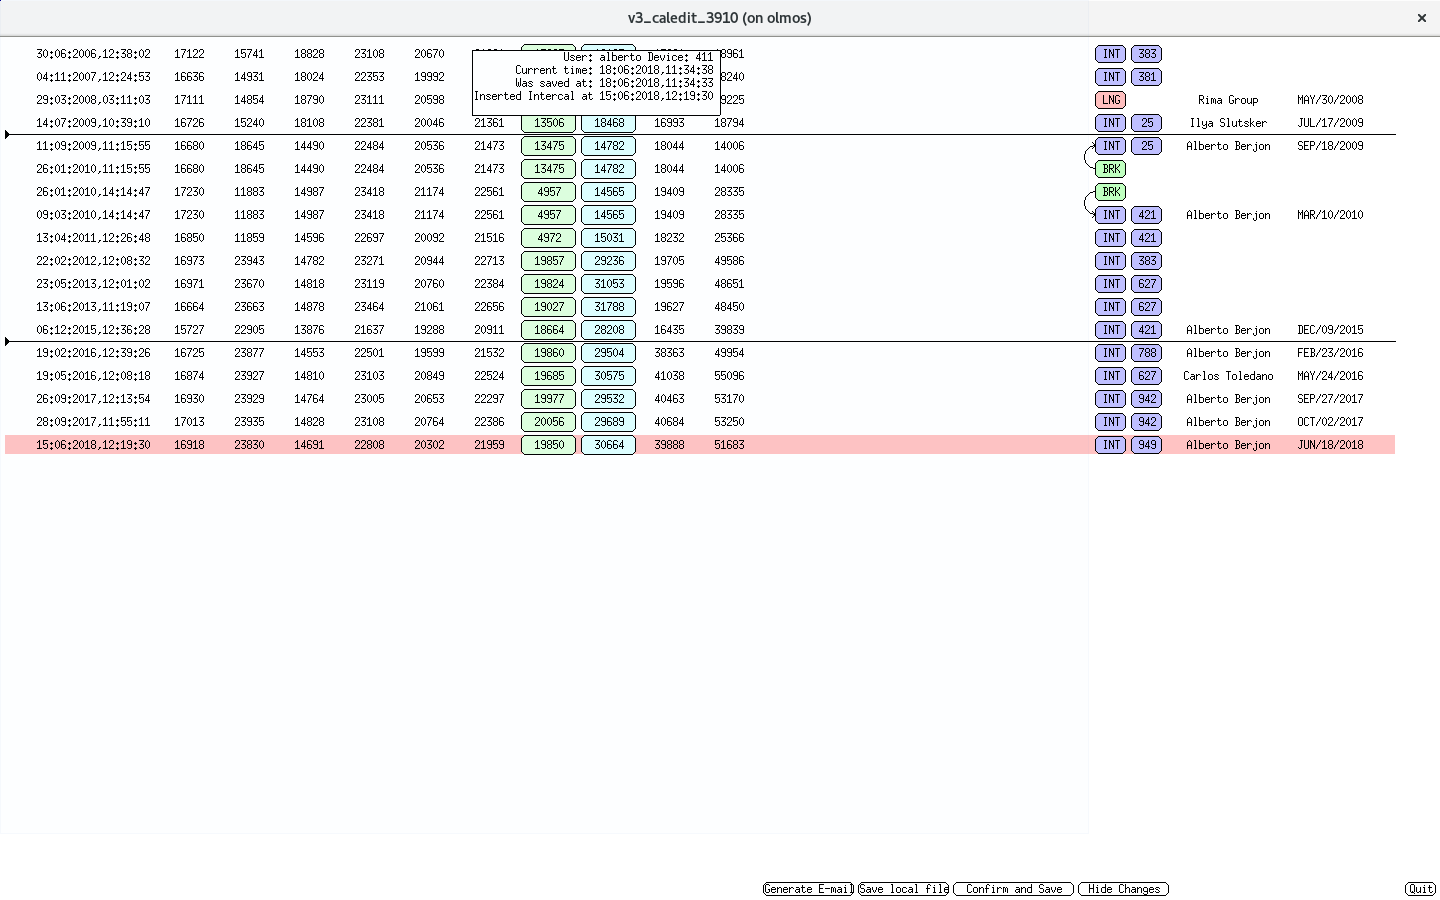Click the BRK tag in the 26:01:2010,14:14:47 row
The height and width of the screenshot is (900, 1440).
1110,192
